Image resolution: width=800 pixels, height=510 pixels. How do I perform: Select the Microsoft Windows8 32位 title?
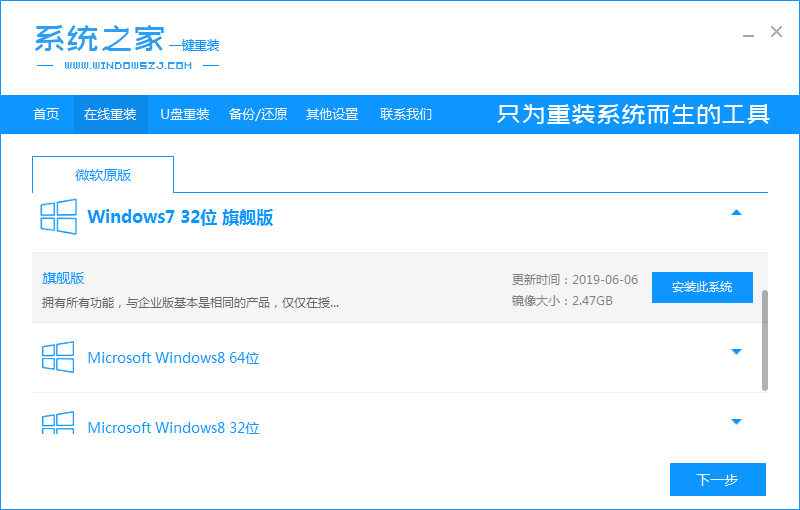(x=173, y=427)
